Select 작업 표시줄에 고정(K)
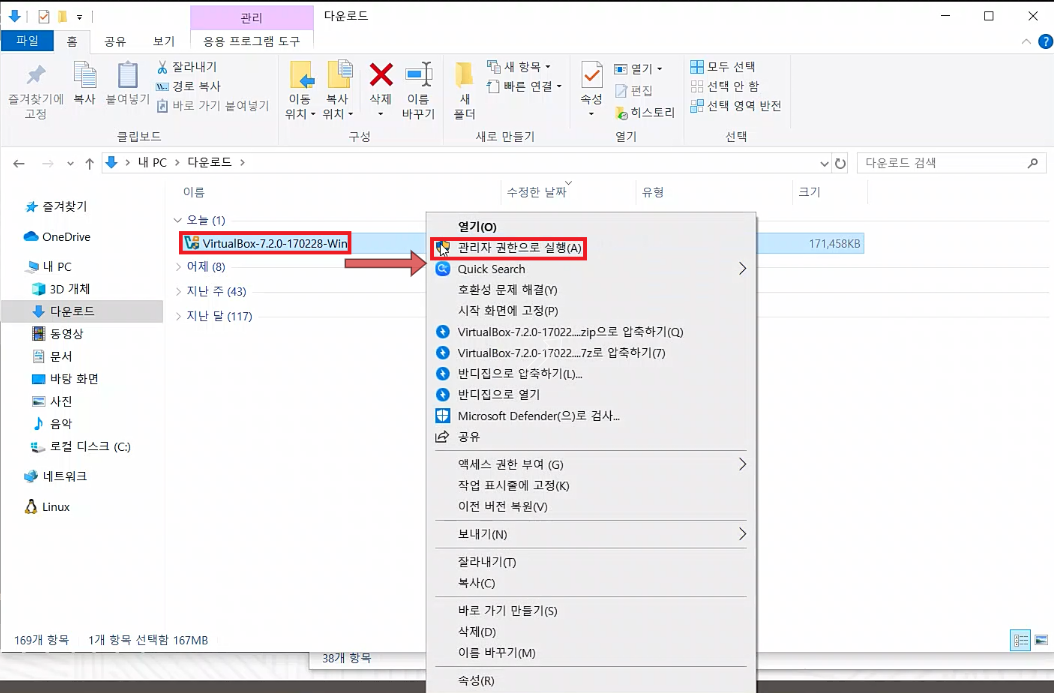The height and width of the screenshot is (693, 1054). pos(514,485)
